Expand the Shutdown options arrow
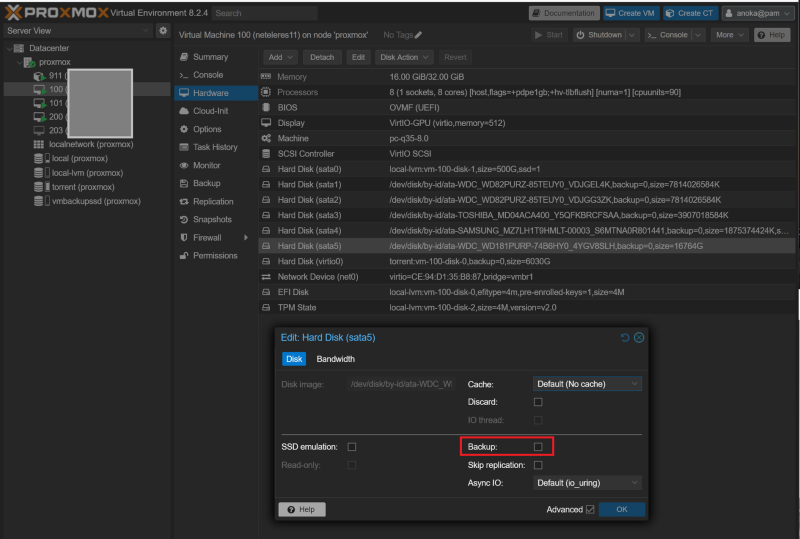Viewport: 800px width, 539px height. [x=632, y=35]
